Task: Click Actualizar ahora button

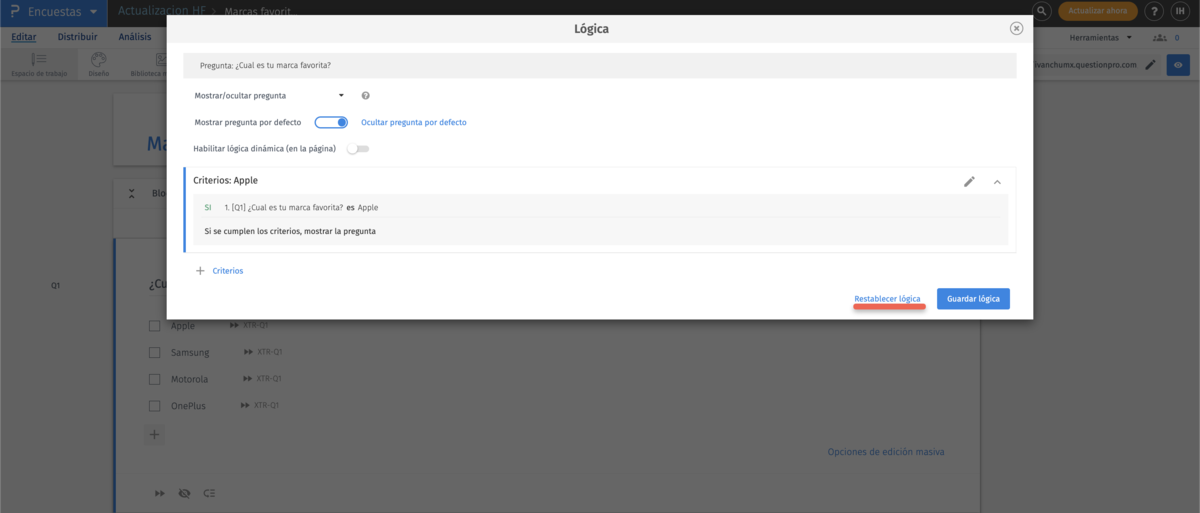Action: (1098, 12)
